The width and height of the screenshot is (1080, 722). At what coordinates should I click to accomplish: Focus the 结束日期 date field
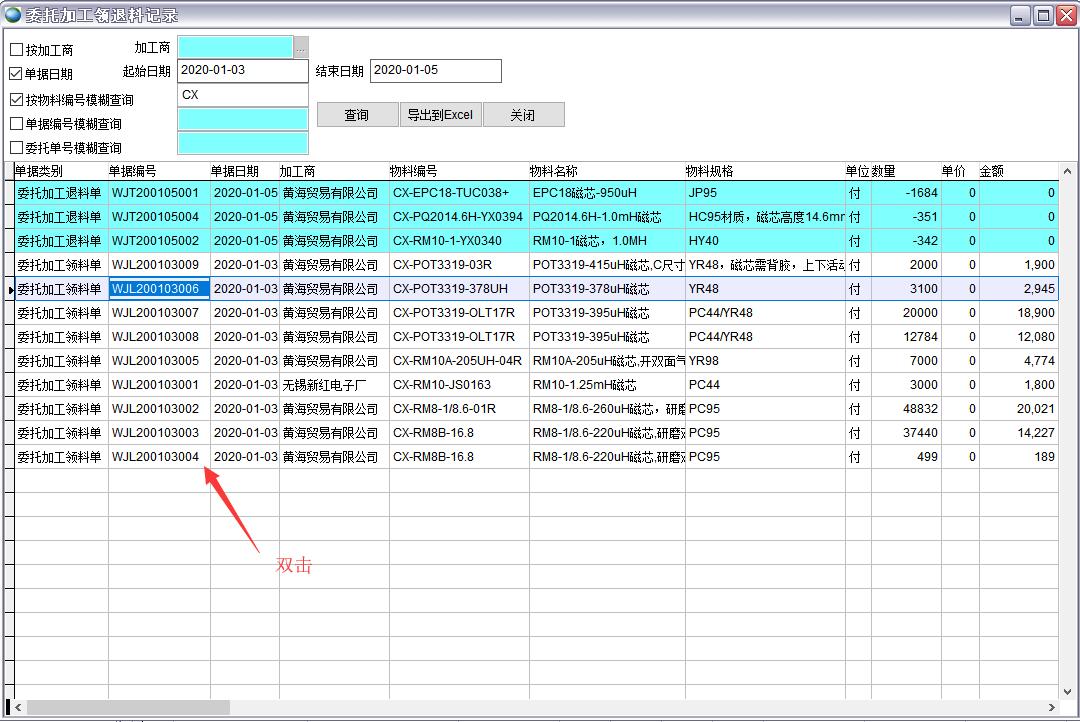tap(435, 71)
